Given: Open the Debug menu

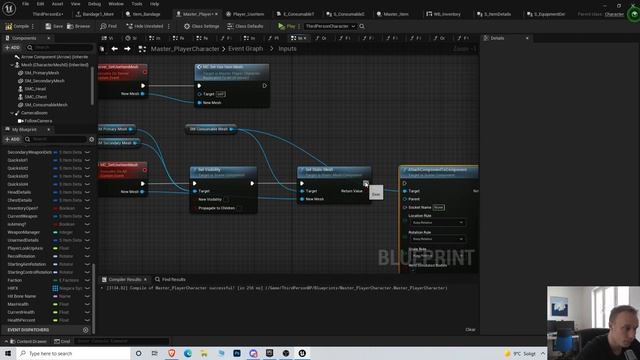Looking at the screenshot, I should point(94,4).
